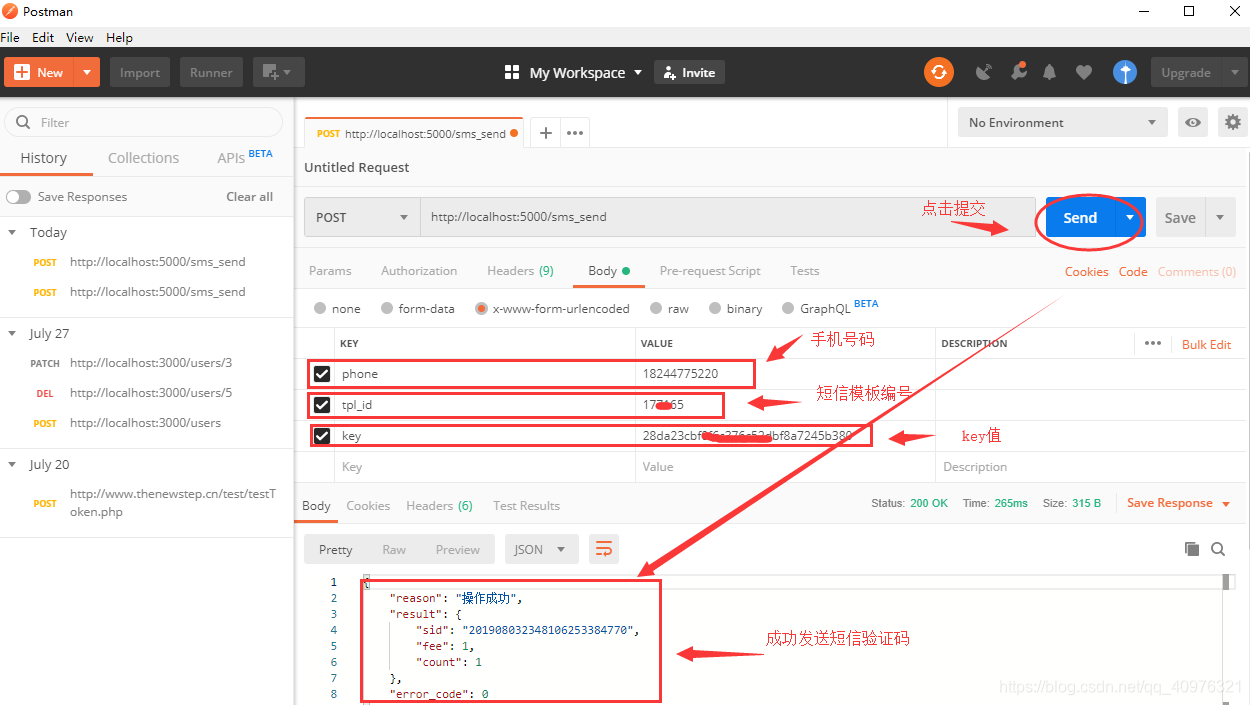The image size is (1250, 705).
Task: Toggle the Save Responses switch
Action: click(x=18, y=197)
